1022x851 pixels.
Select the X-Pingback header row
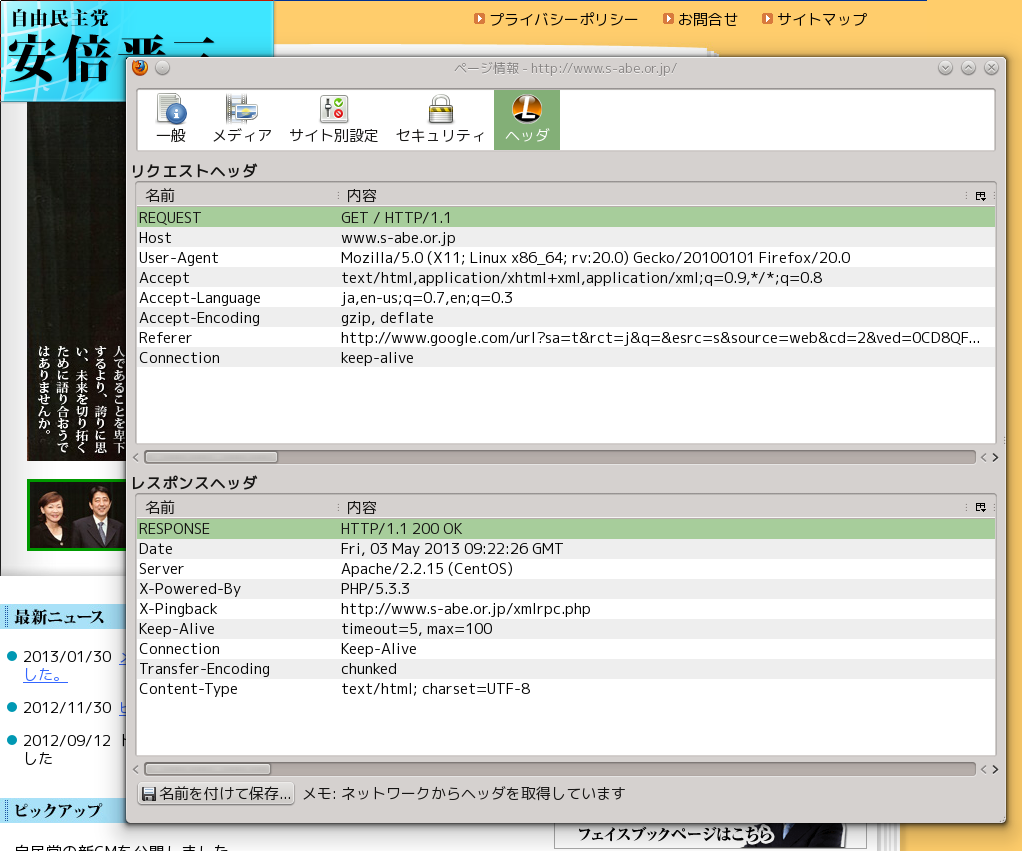coord(566,609)
